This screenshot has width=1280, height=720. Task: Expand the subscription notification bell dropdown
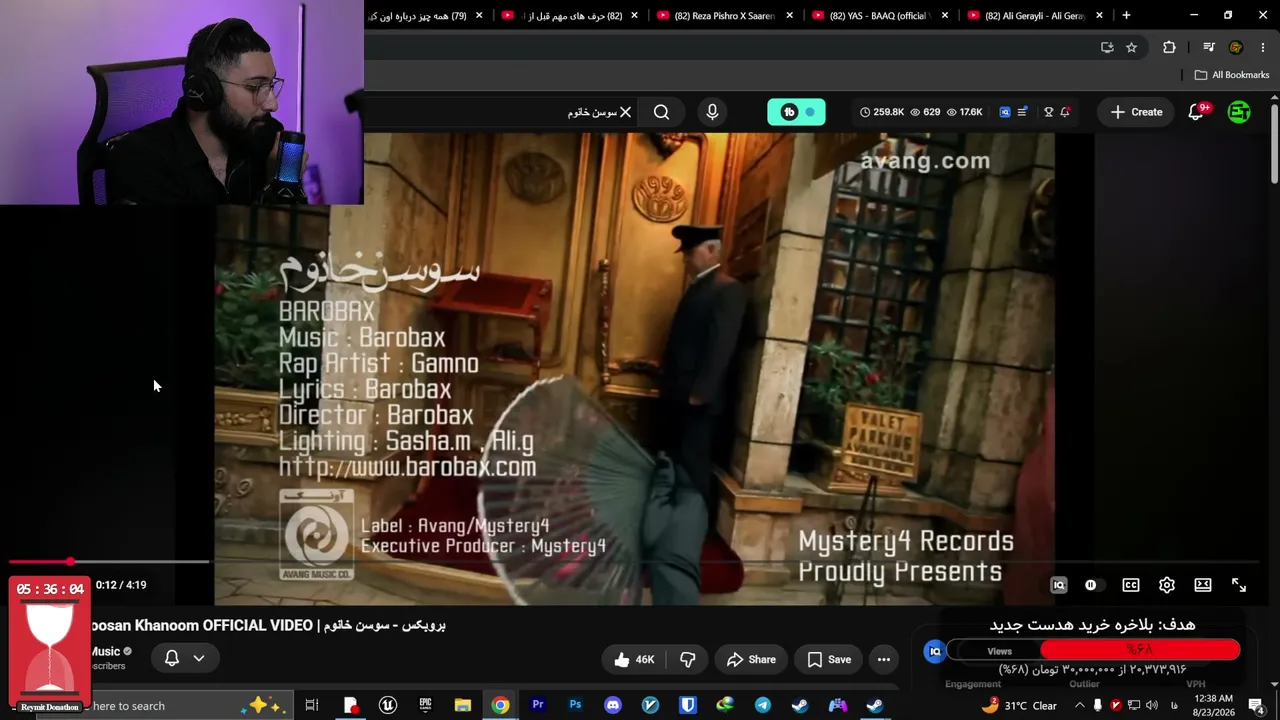[x=185, y=658]
